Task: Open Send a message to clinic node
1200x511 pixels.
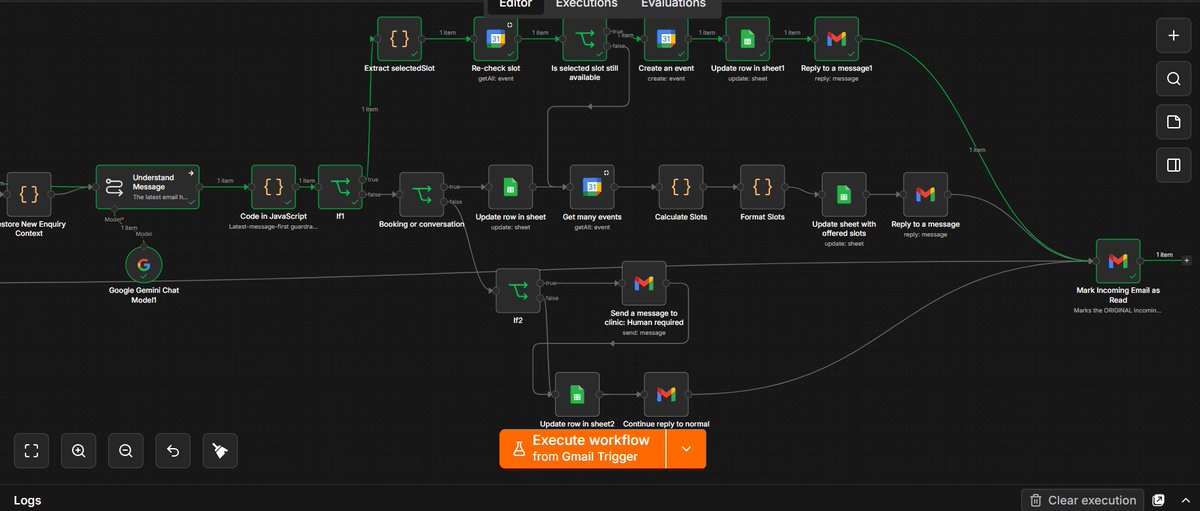Action: 644,283
